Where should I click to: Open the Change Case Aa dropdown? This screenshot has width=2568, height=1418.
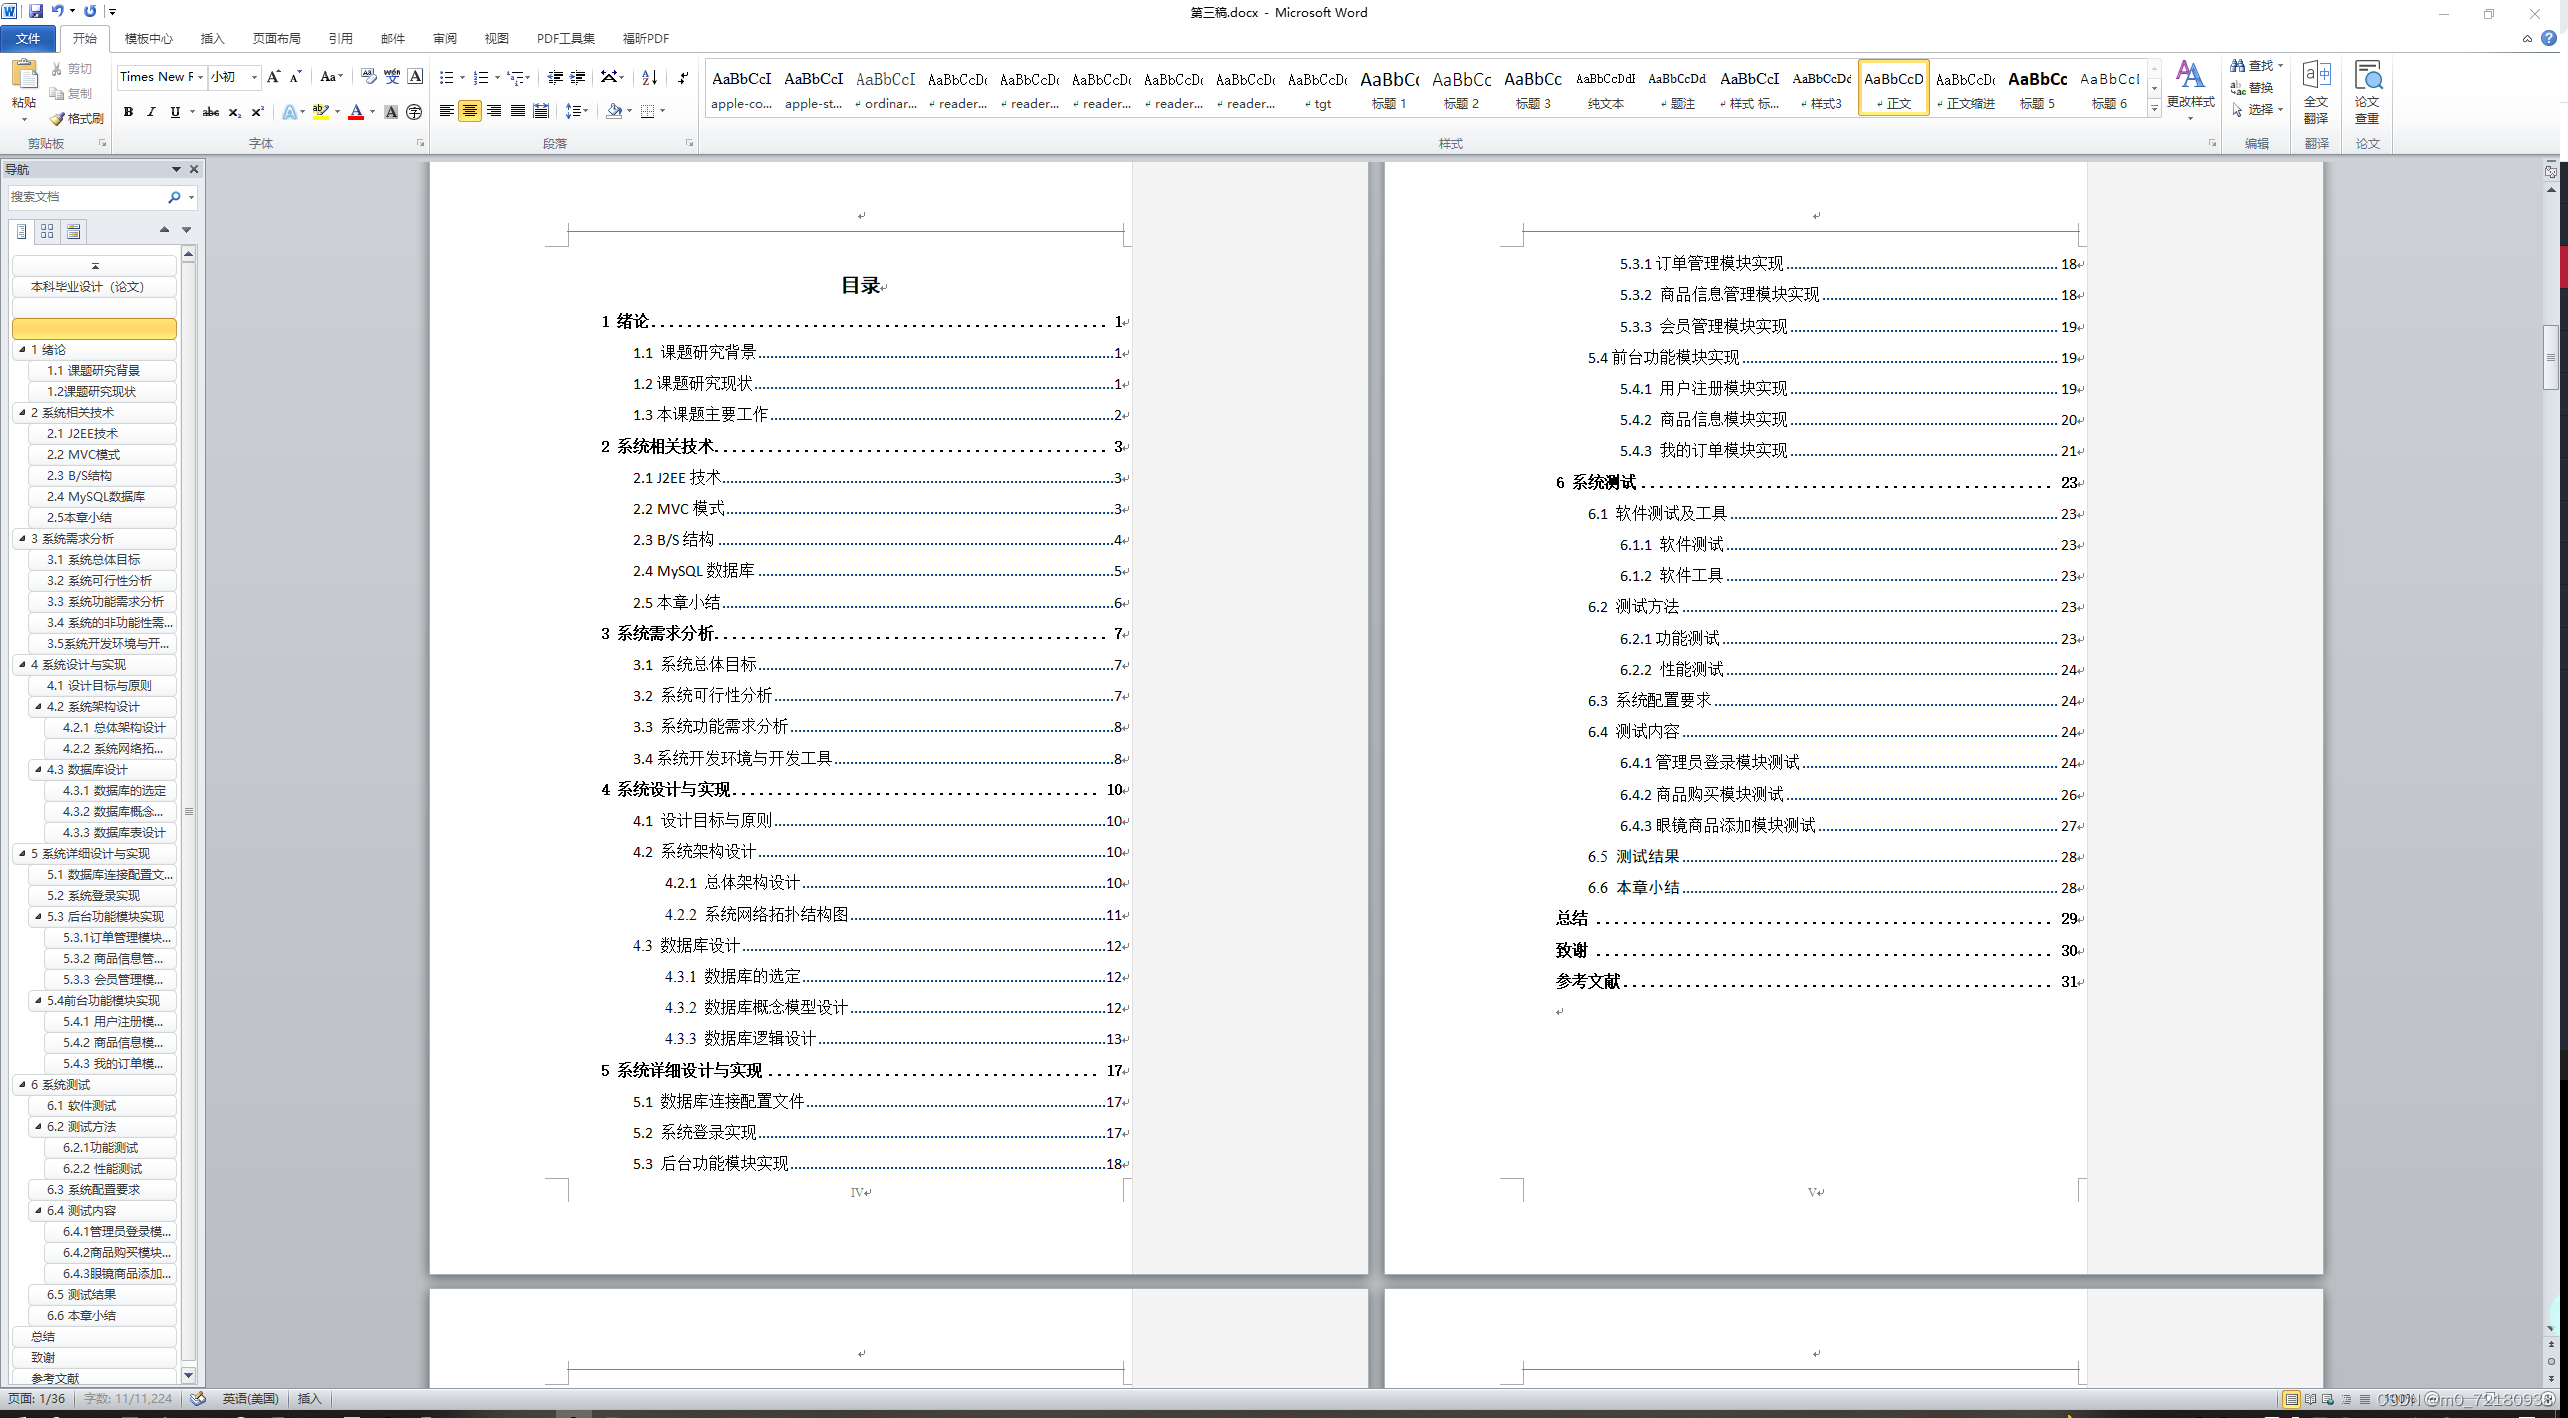pyautogui.click(x=331, y=77)
